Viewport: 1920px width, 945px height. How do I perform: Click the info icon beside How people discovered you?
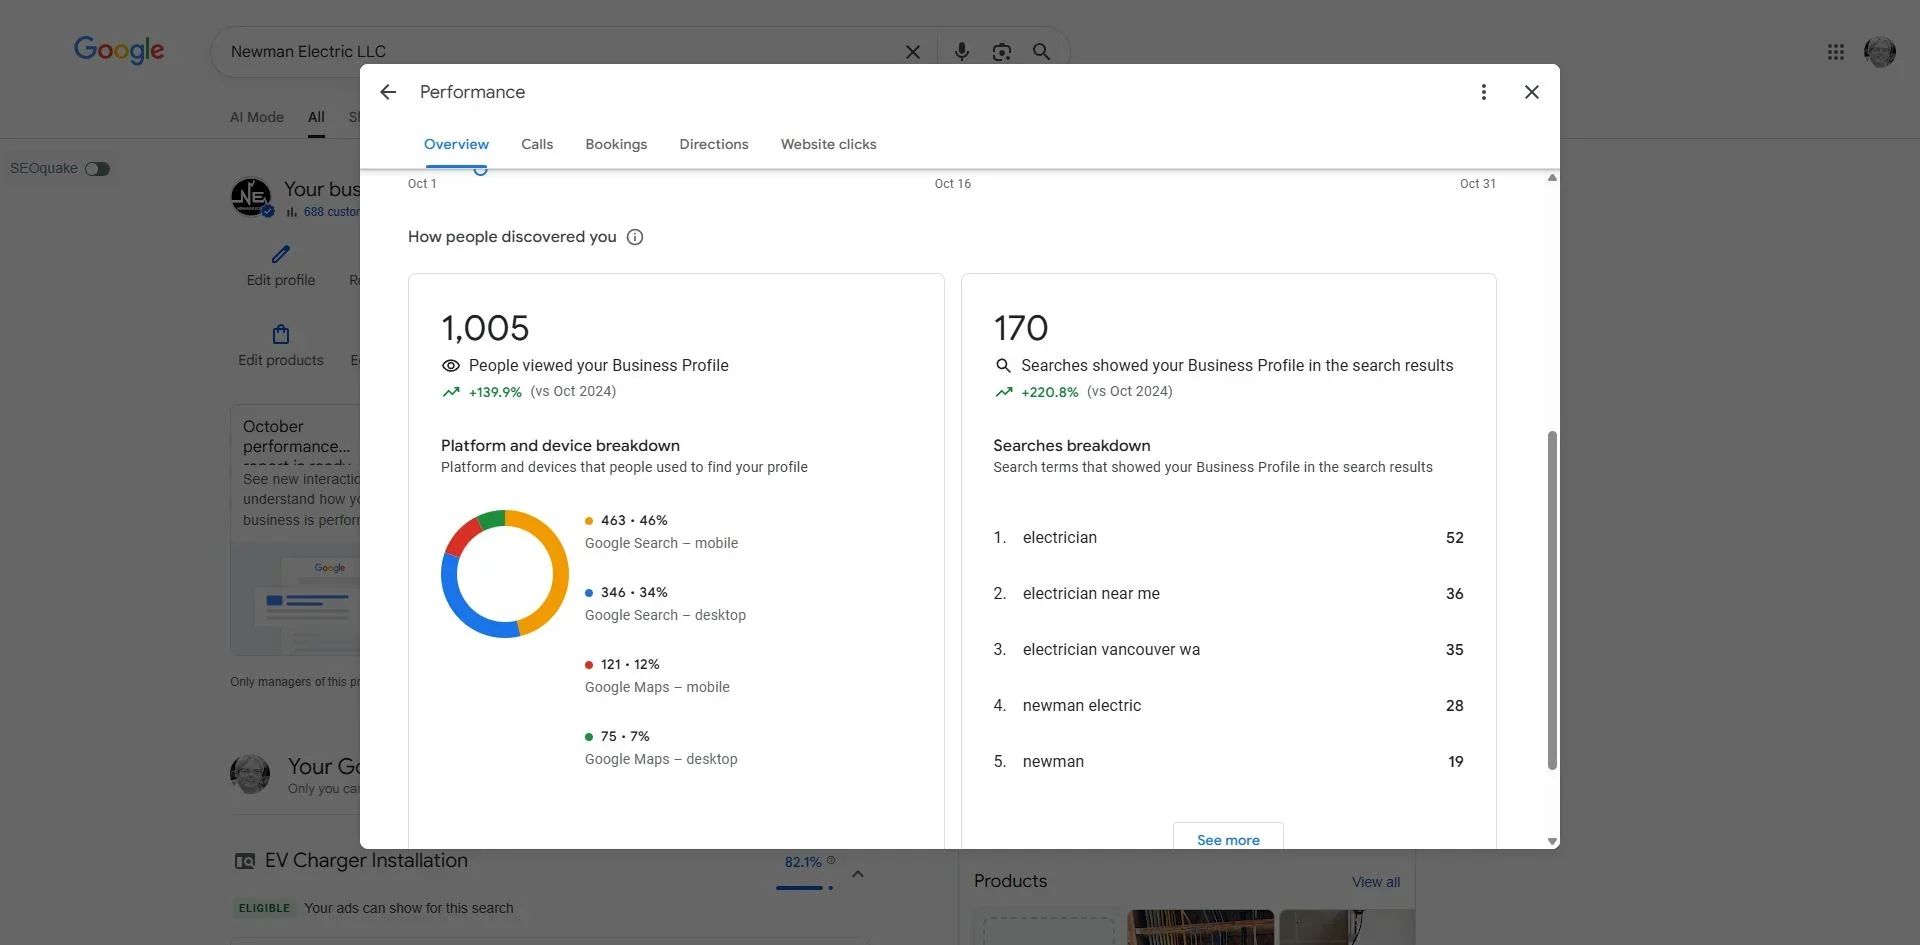tap(635, 237)
